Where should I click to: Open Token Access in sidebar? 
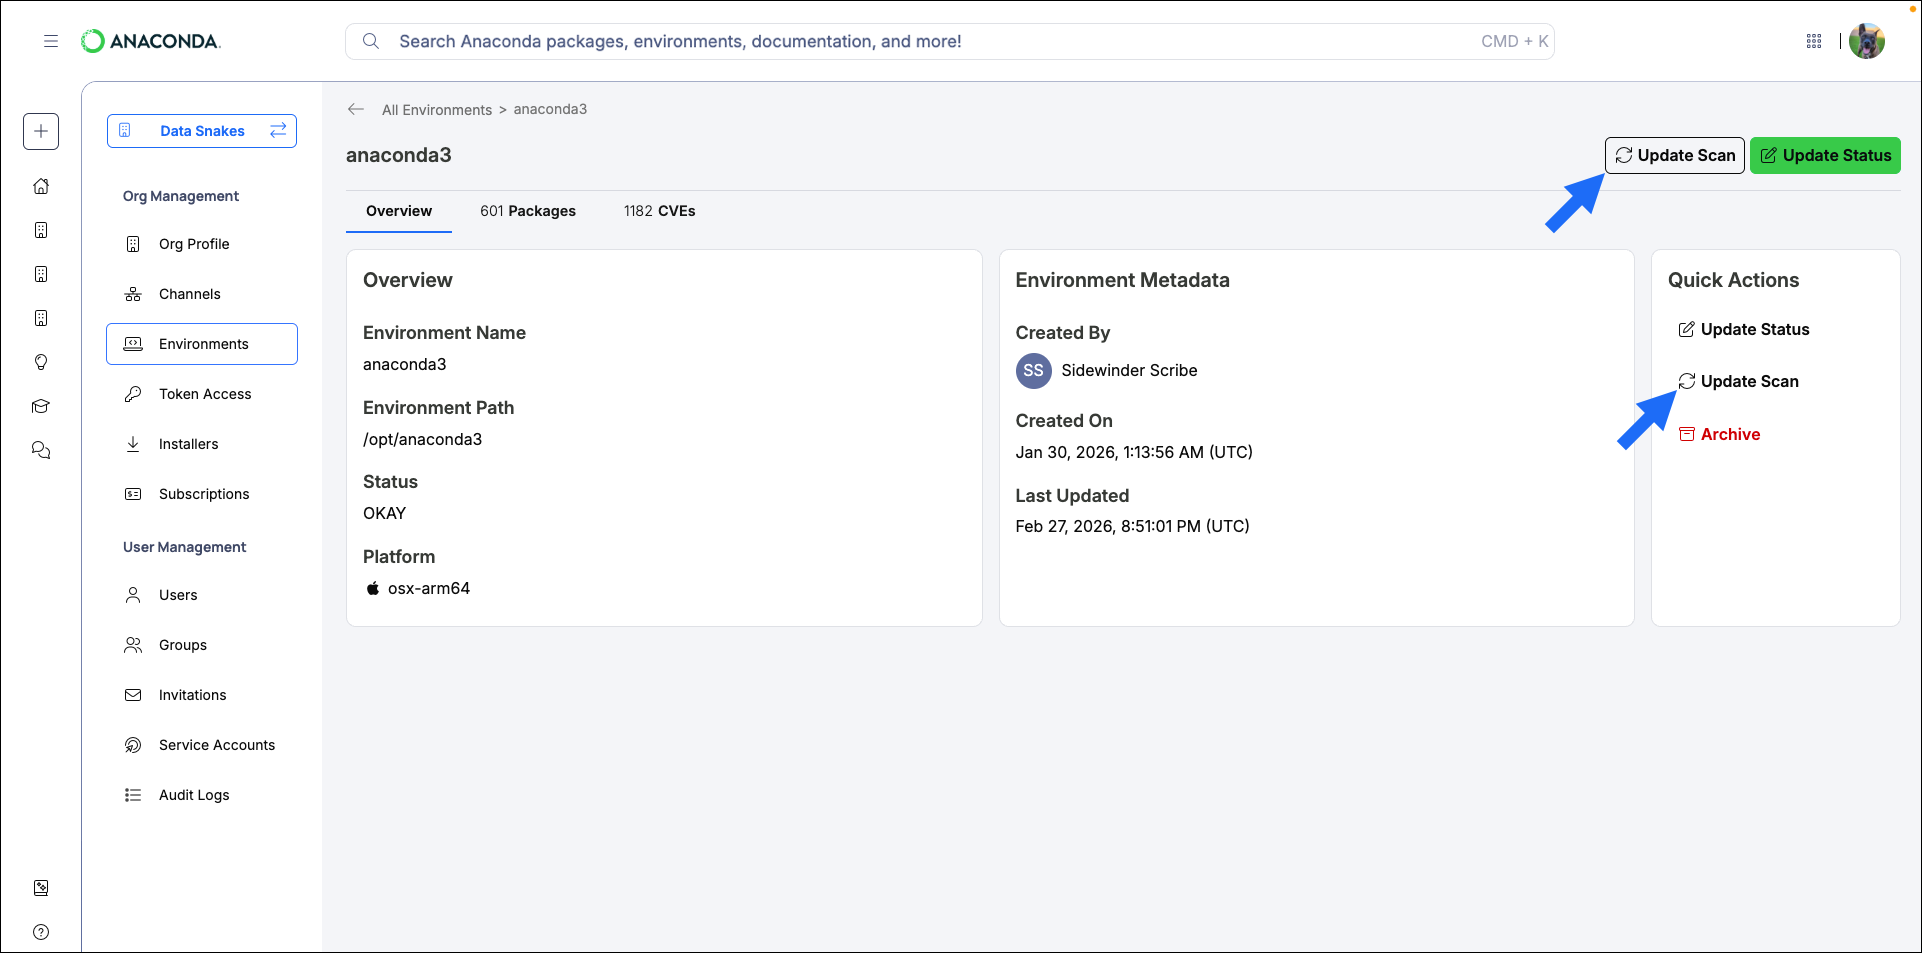[x=202, y=394]
